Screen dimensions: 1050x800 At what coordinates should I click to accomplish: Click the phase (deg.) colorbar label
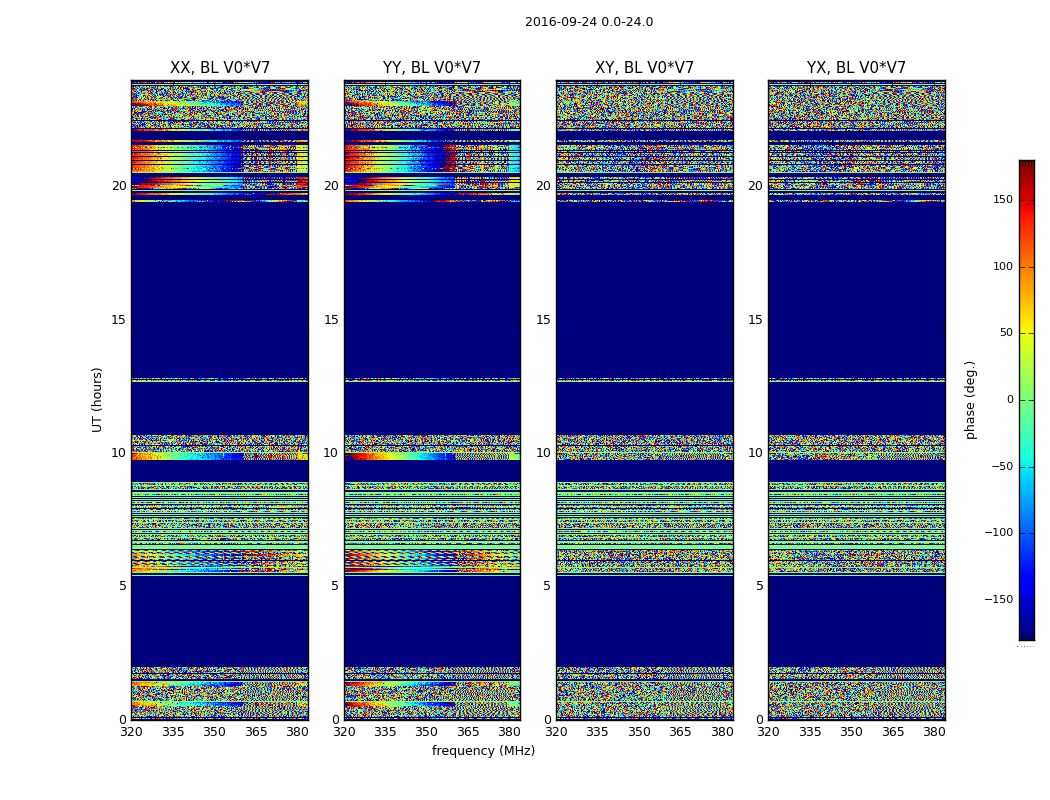(x=970, y=399)
